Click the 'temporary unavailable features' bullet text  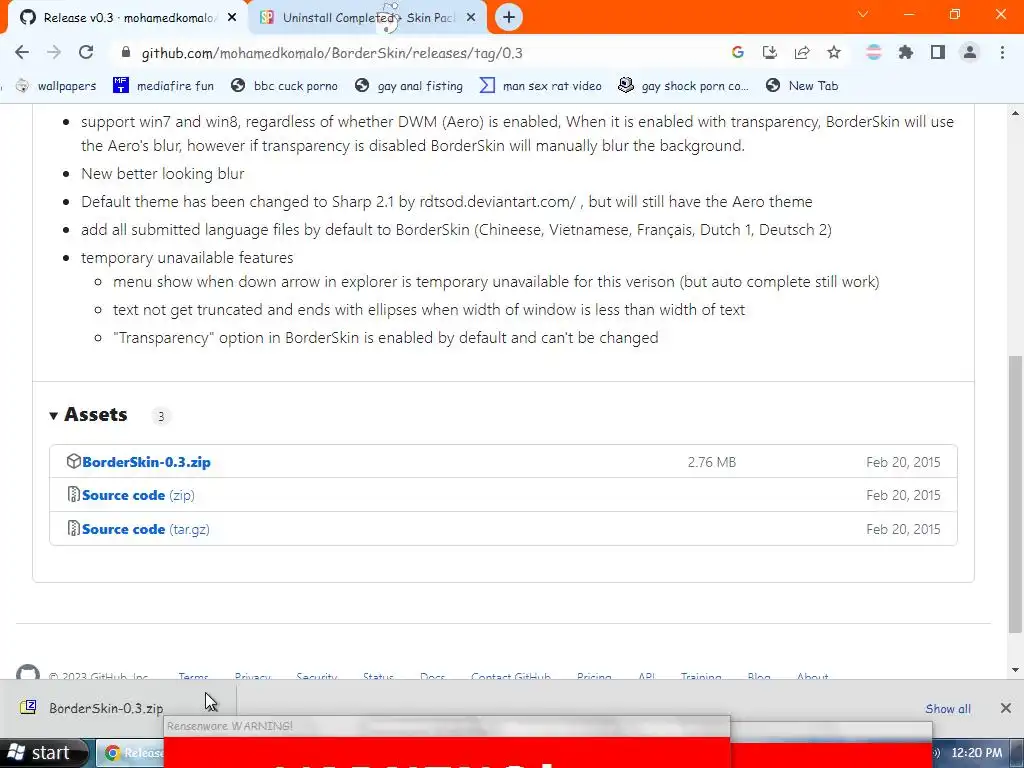(187, 258)
